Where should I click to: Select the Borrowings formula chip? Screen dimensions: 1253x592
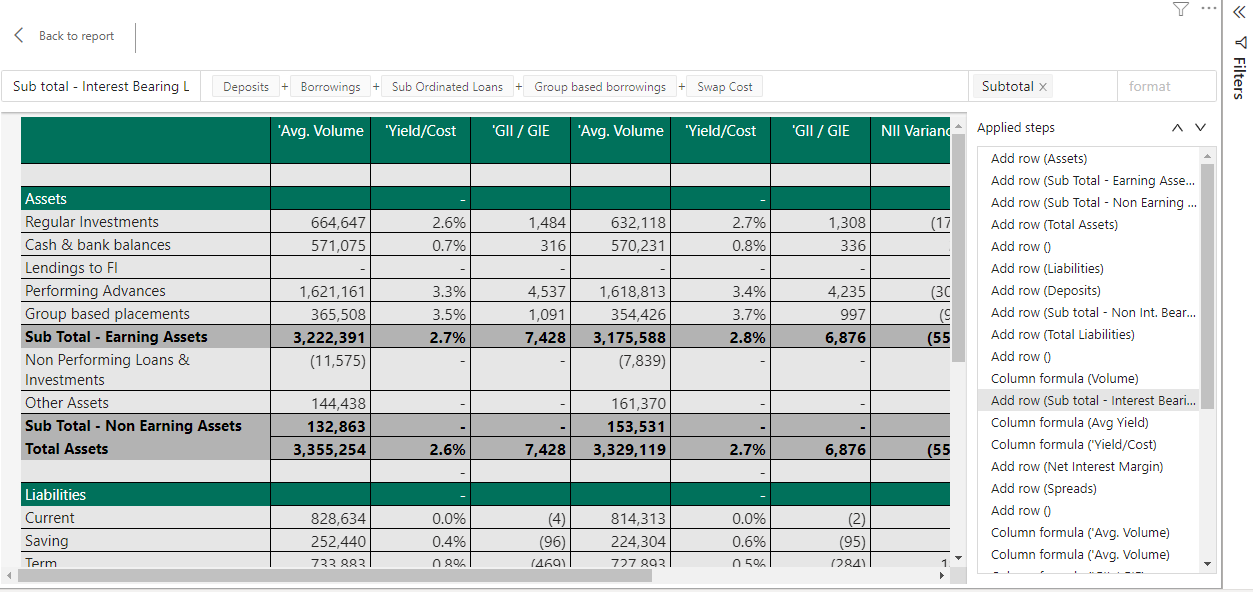pos(330,87)
